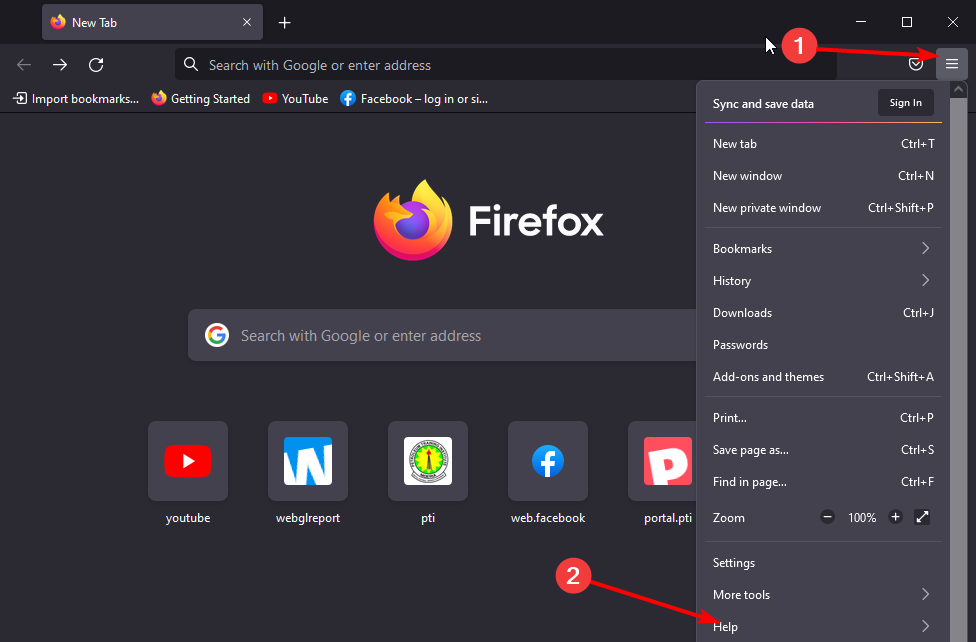Screen dimensions: 976x642
Task: Open Downloads from menu
Action: coord(823,313)
